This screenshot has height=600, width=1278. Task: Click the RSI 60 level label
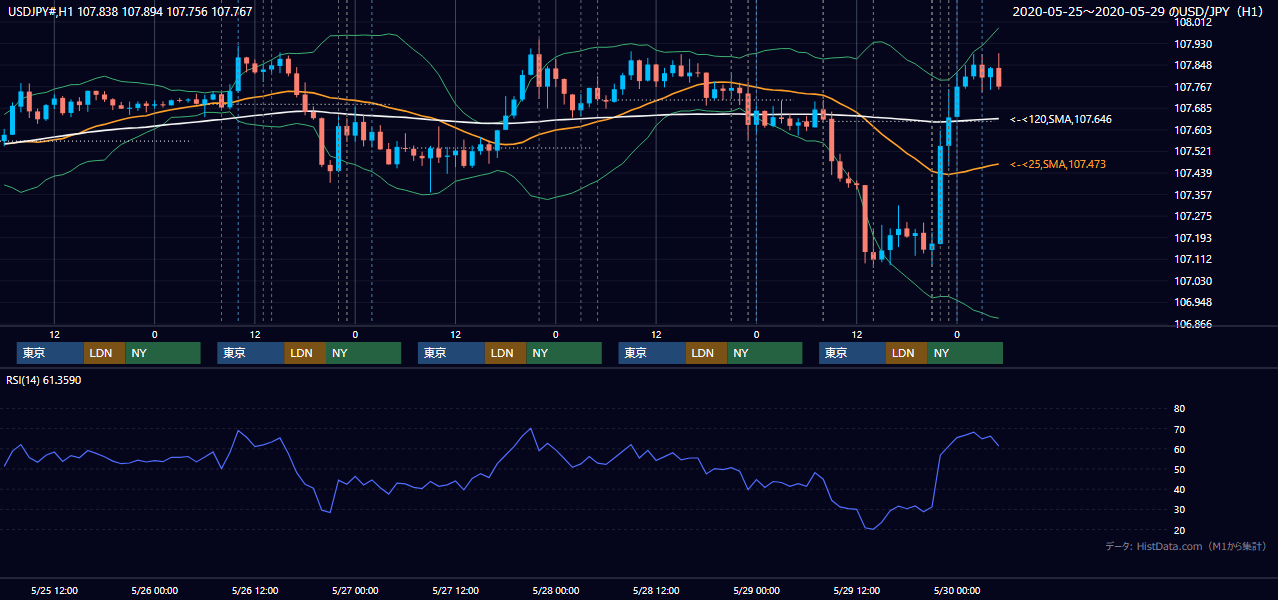1179,449
